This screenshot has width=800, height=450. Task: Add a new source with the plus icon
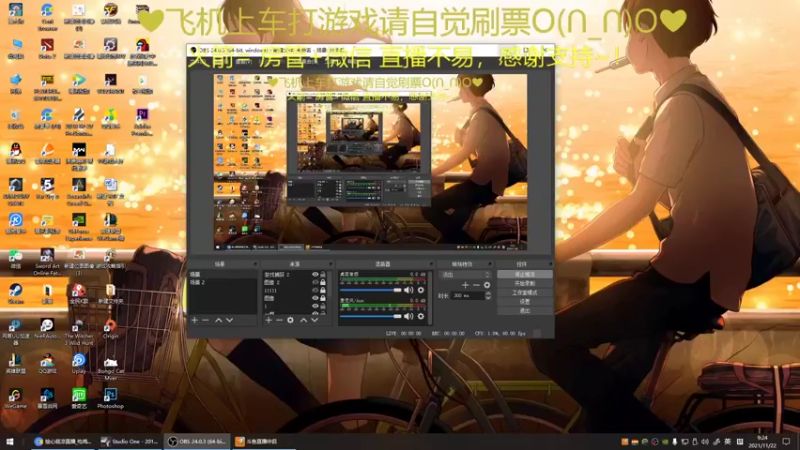269,320
